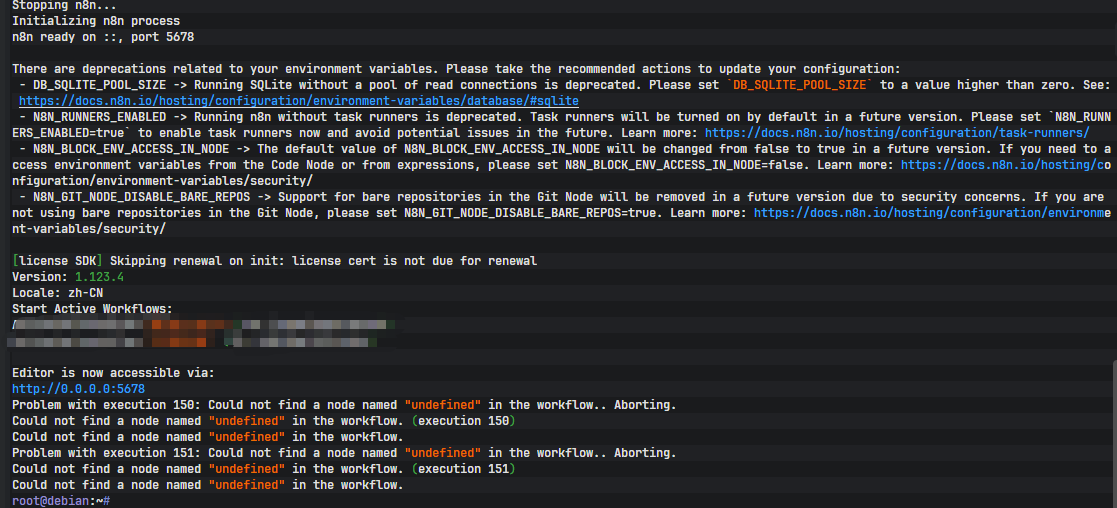Image resolution: width=1117 pixels, height=508 pixels.
Task: Click the green version number 1.123.4
Action: pos(99,277)
